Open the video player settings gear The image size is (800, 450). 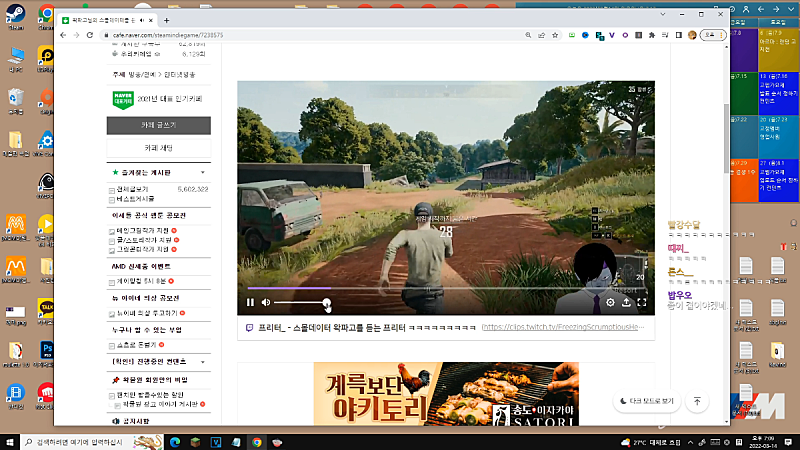pos(611,302)
